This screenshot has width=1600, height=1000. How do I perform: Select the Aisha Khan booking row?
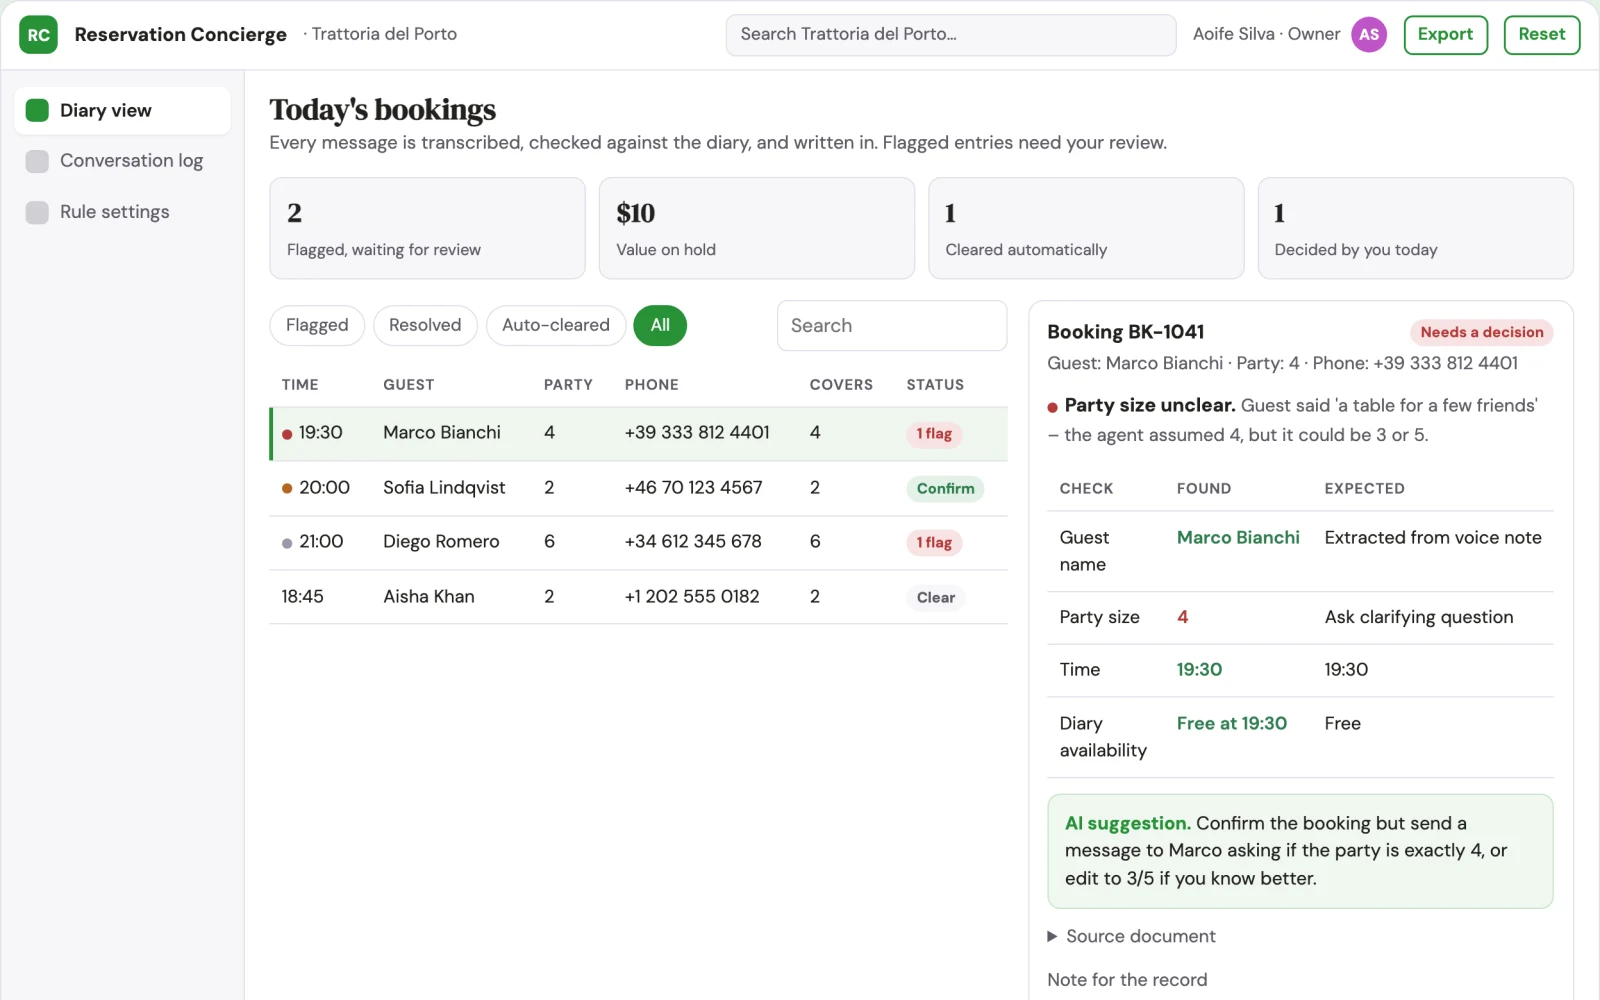tap(638, 597)
